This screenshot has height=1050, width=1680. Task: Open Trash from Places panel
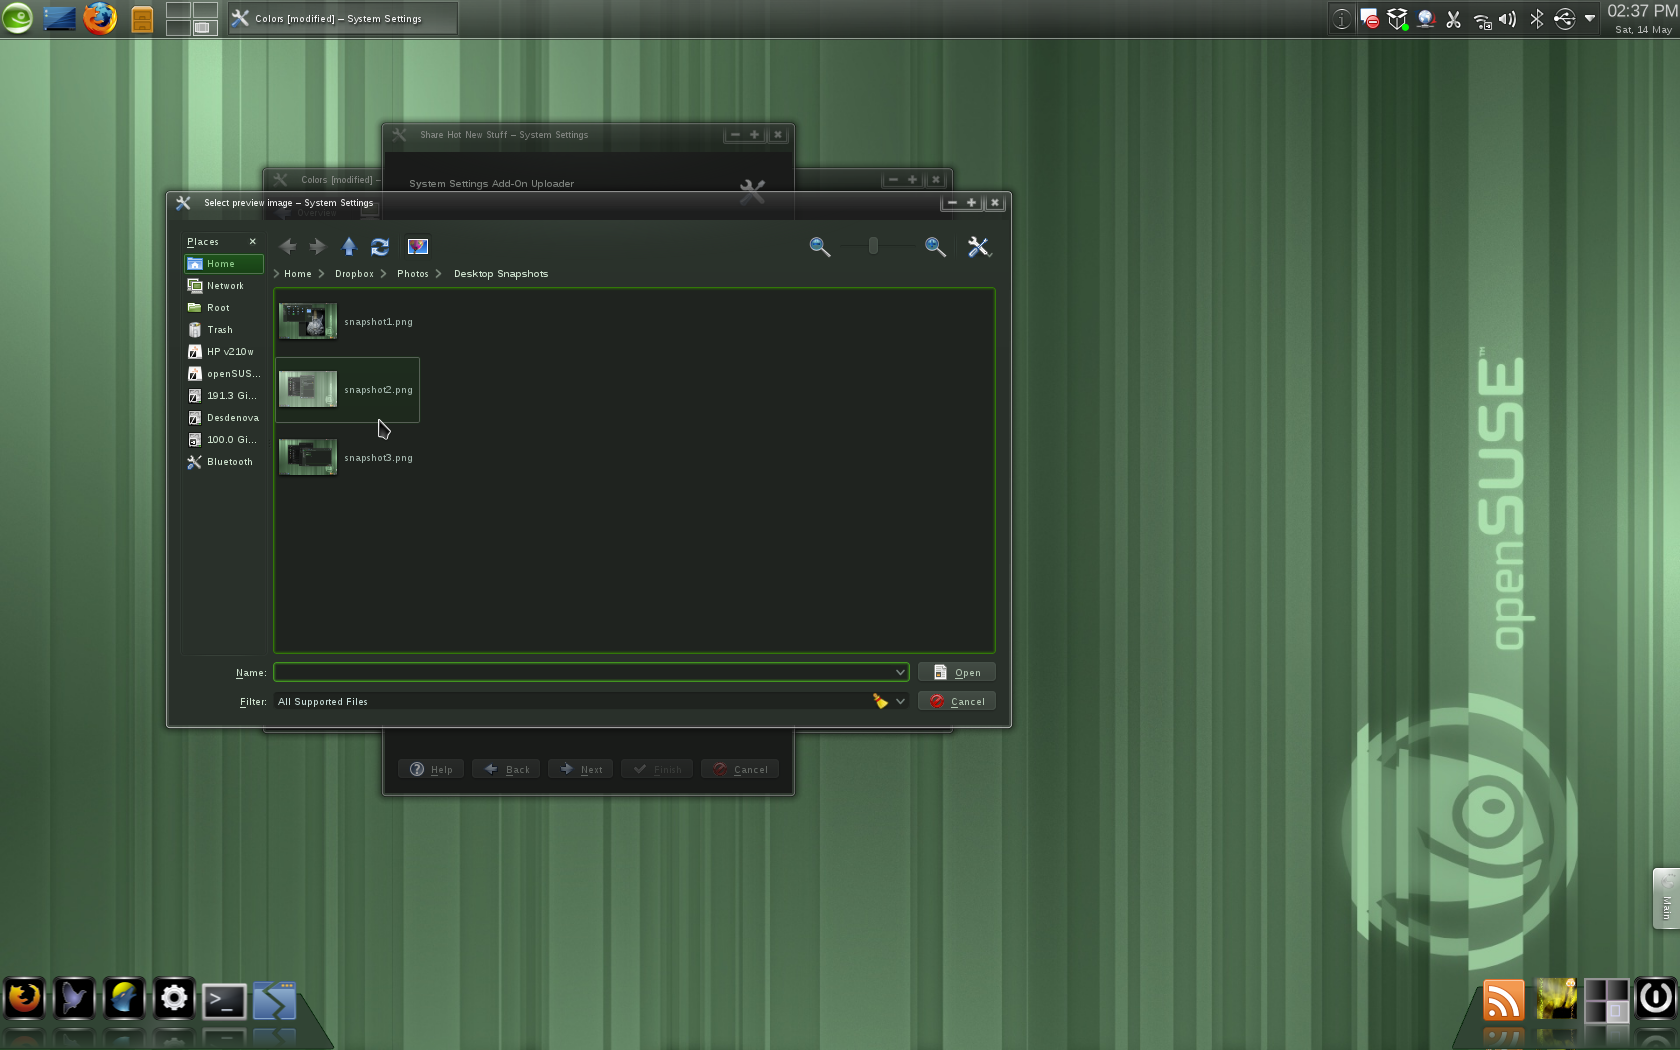click(224, 330)
